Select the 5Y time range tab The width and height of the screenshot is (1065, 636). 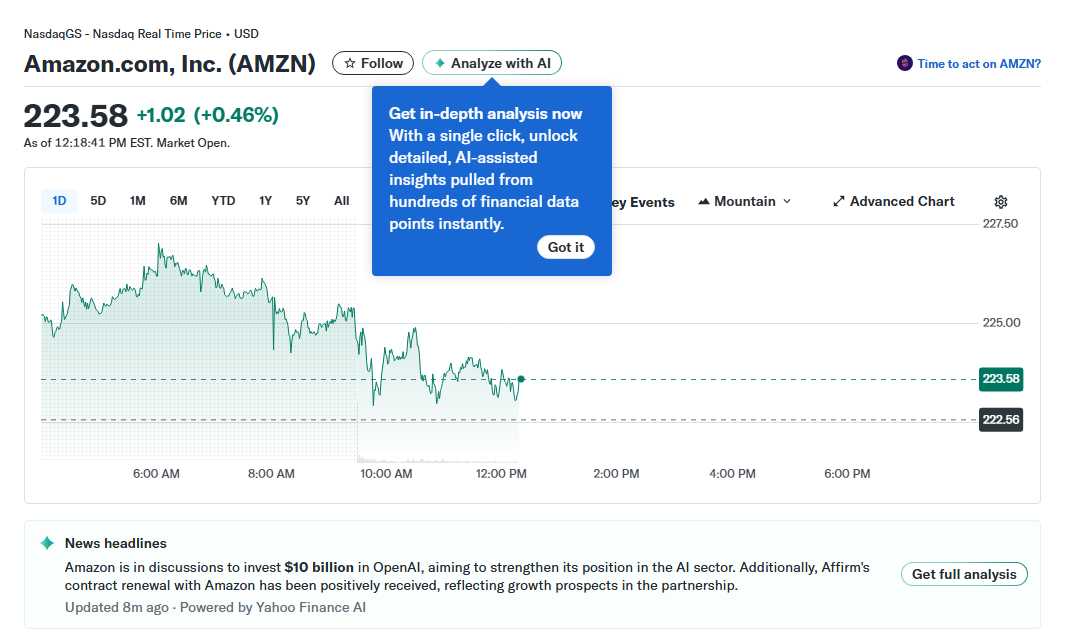(302, 200)
